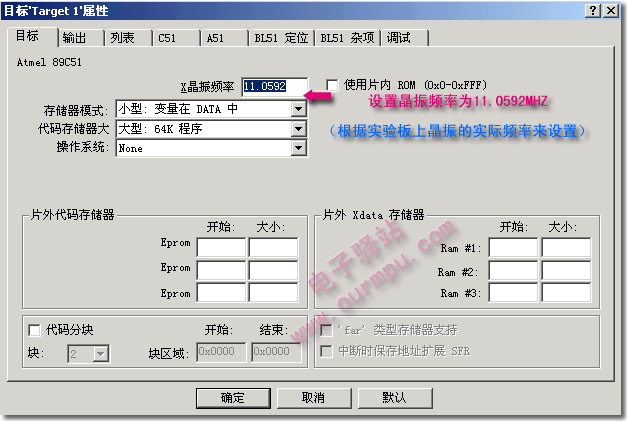Open the 操作系统 dropdown showing None

[x=298, y=147]
